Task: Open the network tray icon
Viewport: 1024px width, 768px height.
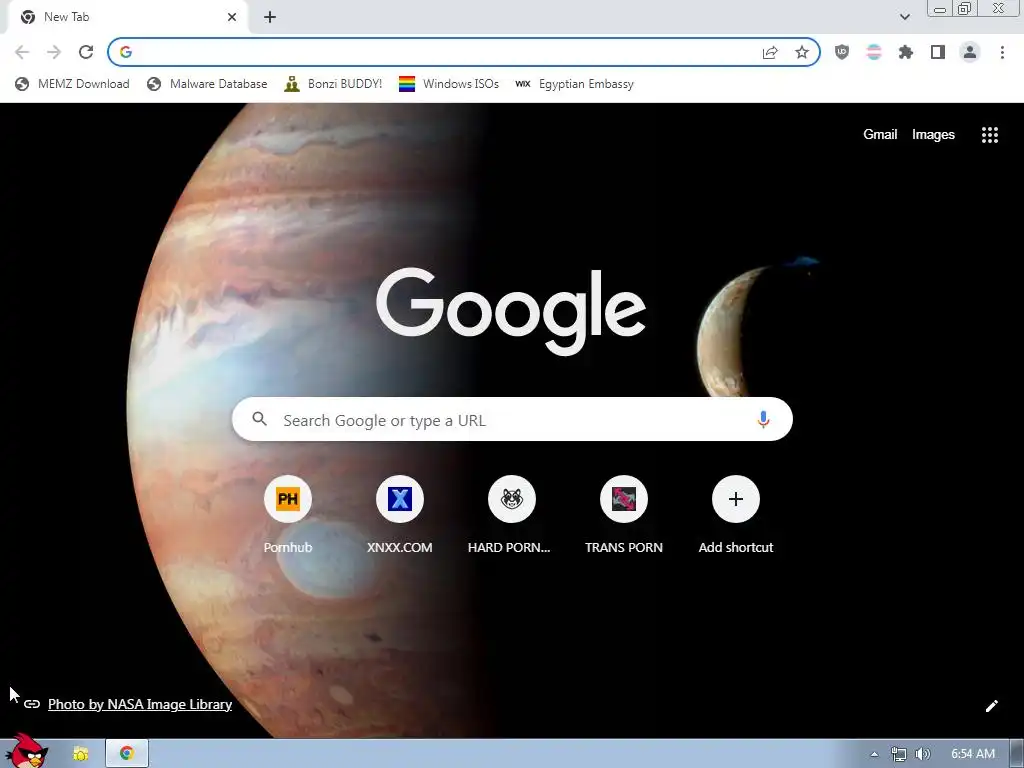Action: 899,754
